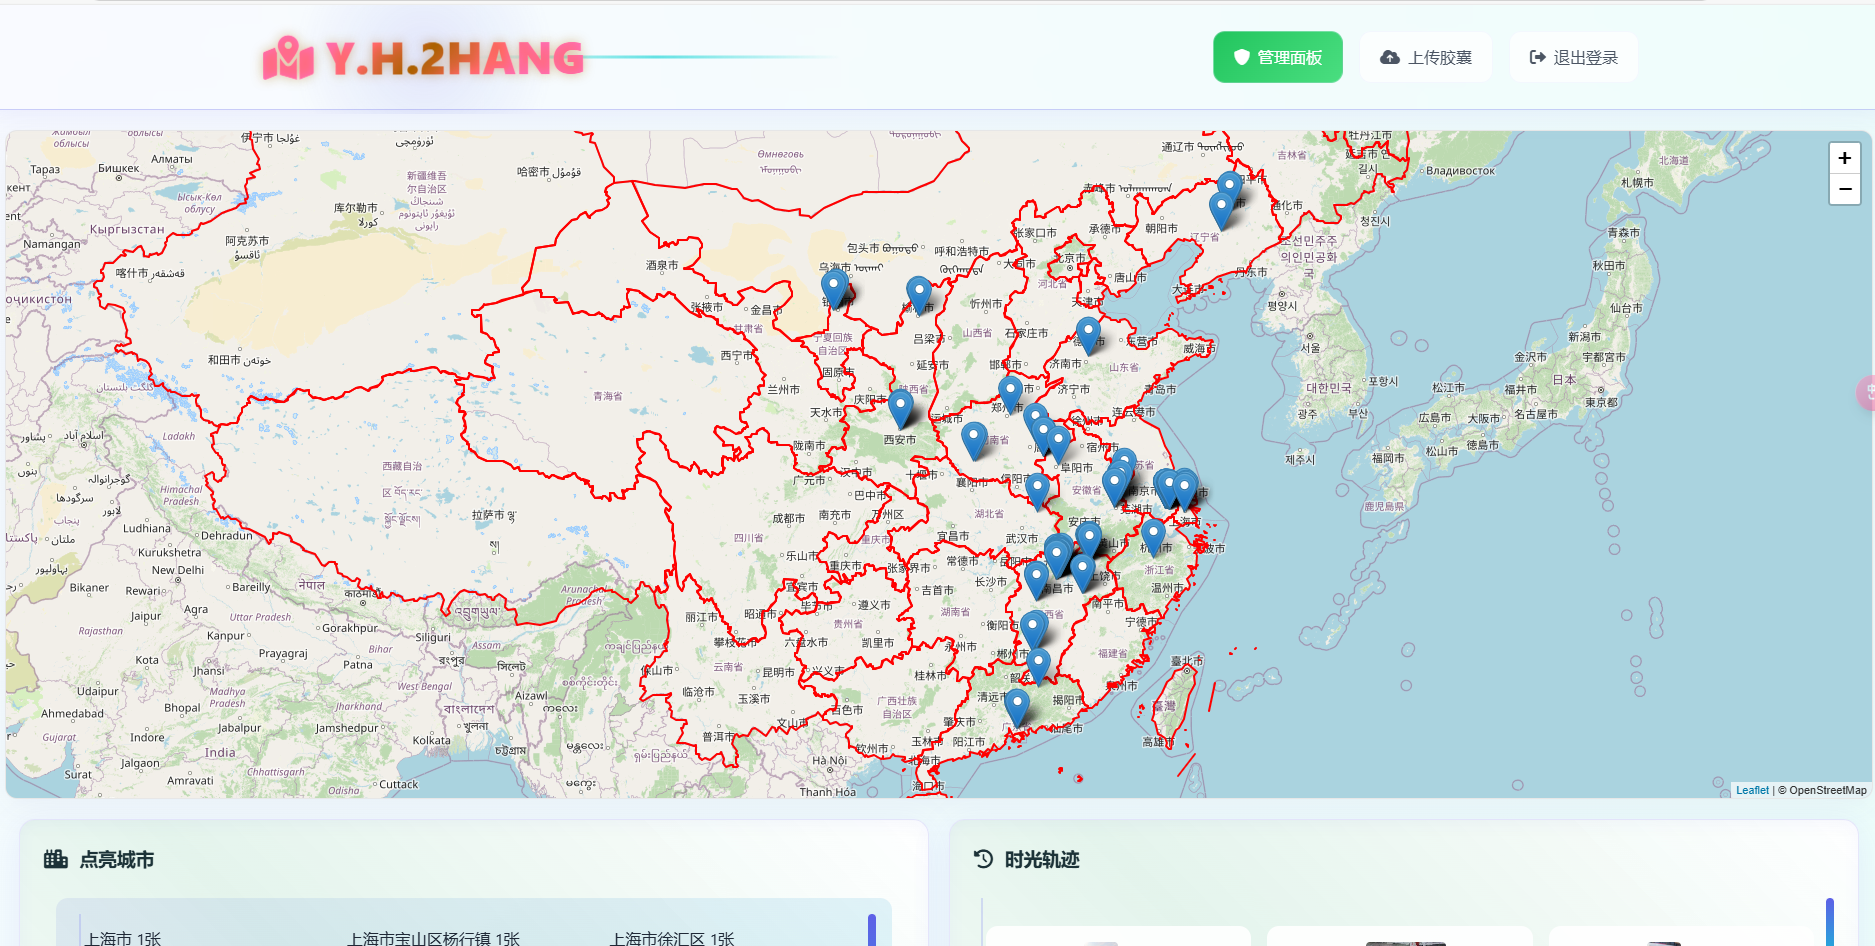Open the marker at 郑州市

pos(1010,392)
